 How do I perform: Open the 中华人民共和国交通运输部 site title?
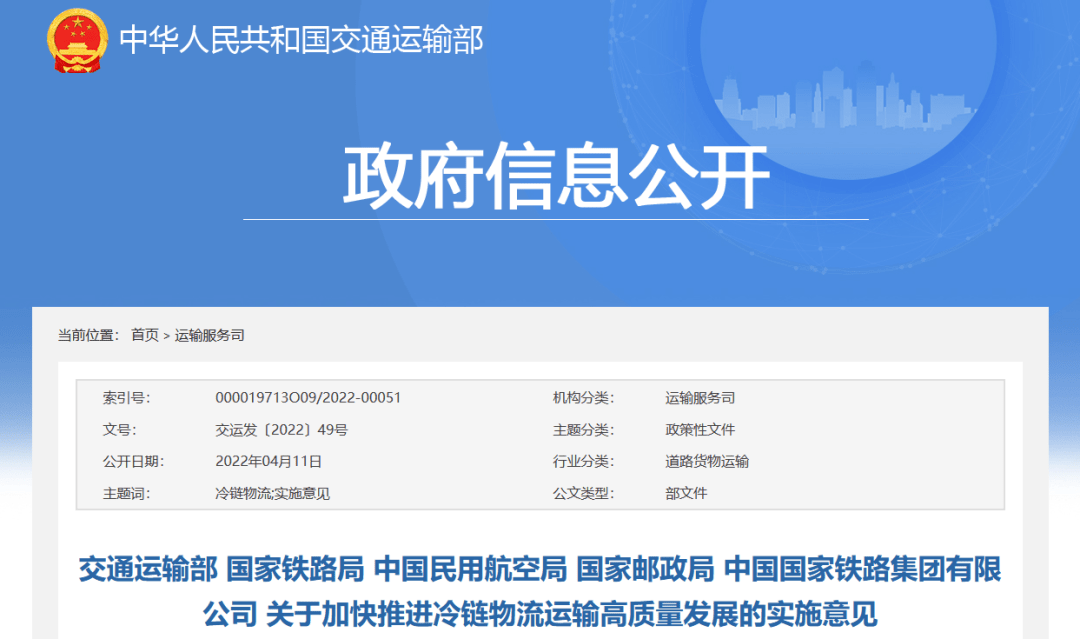tap(302, 39)
